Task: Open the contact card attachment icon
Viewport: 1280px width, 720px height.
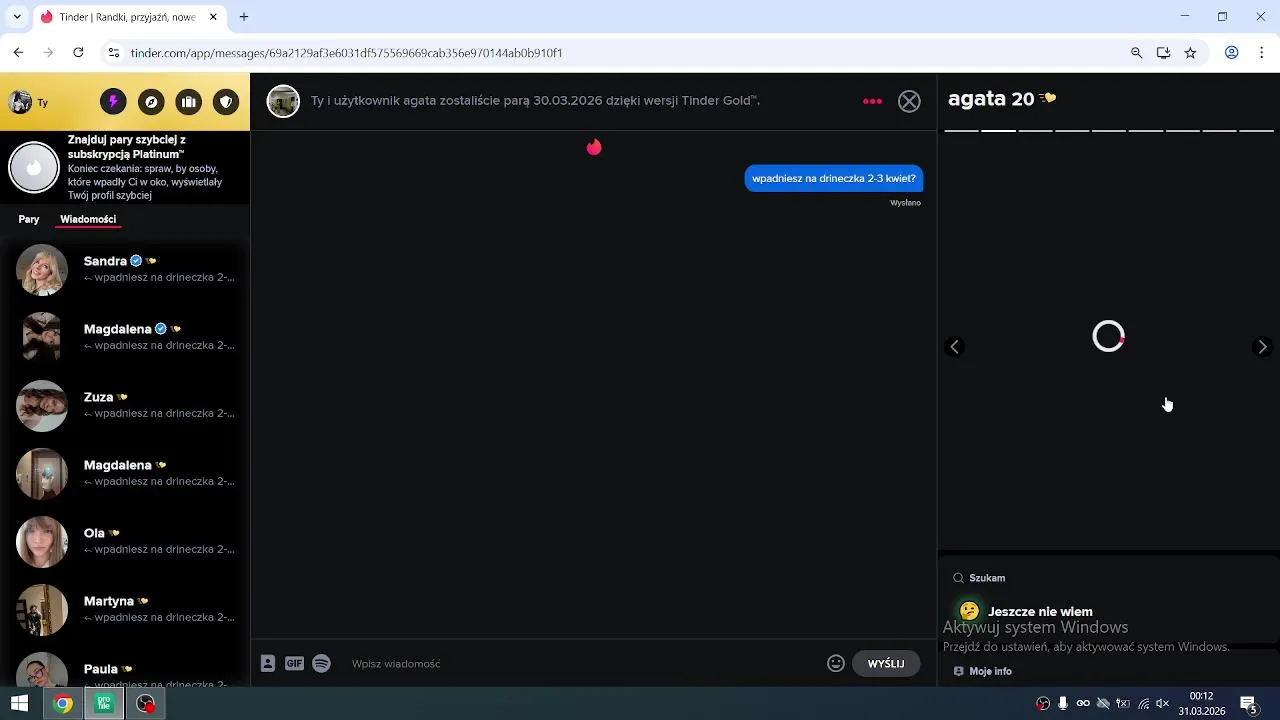Action: tap(268, 663)
